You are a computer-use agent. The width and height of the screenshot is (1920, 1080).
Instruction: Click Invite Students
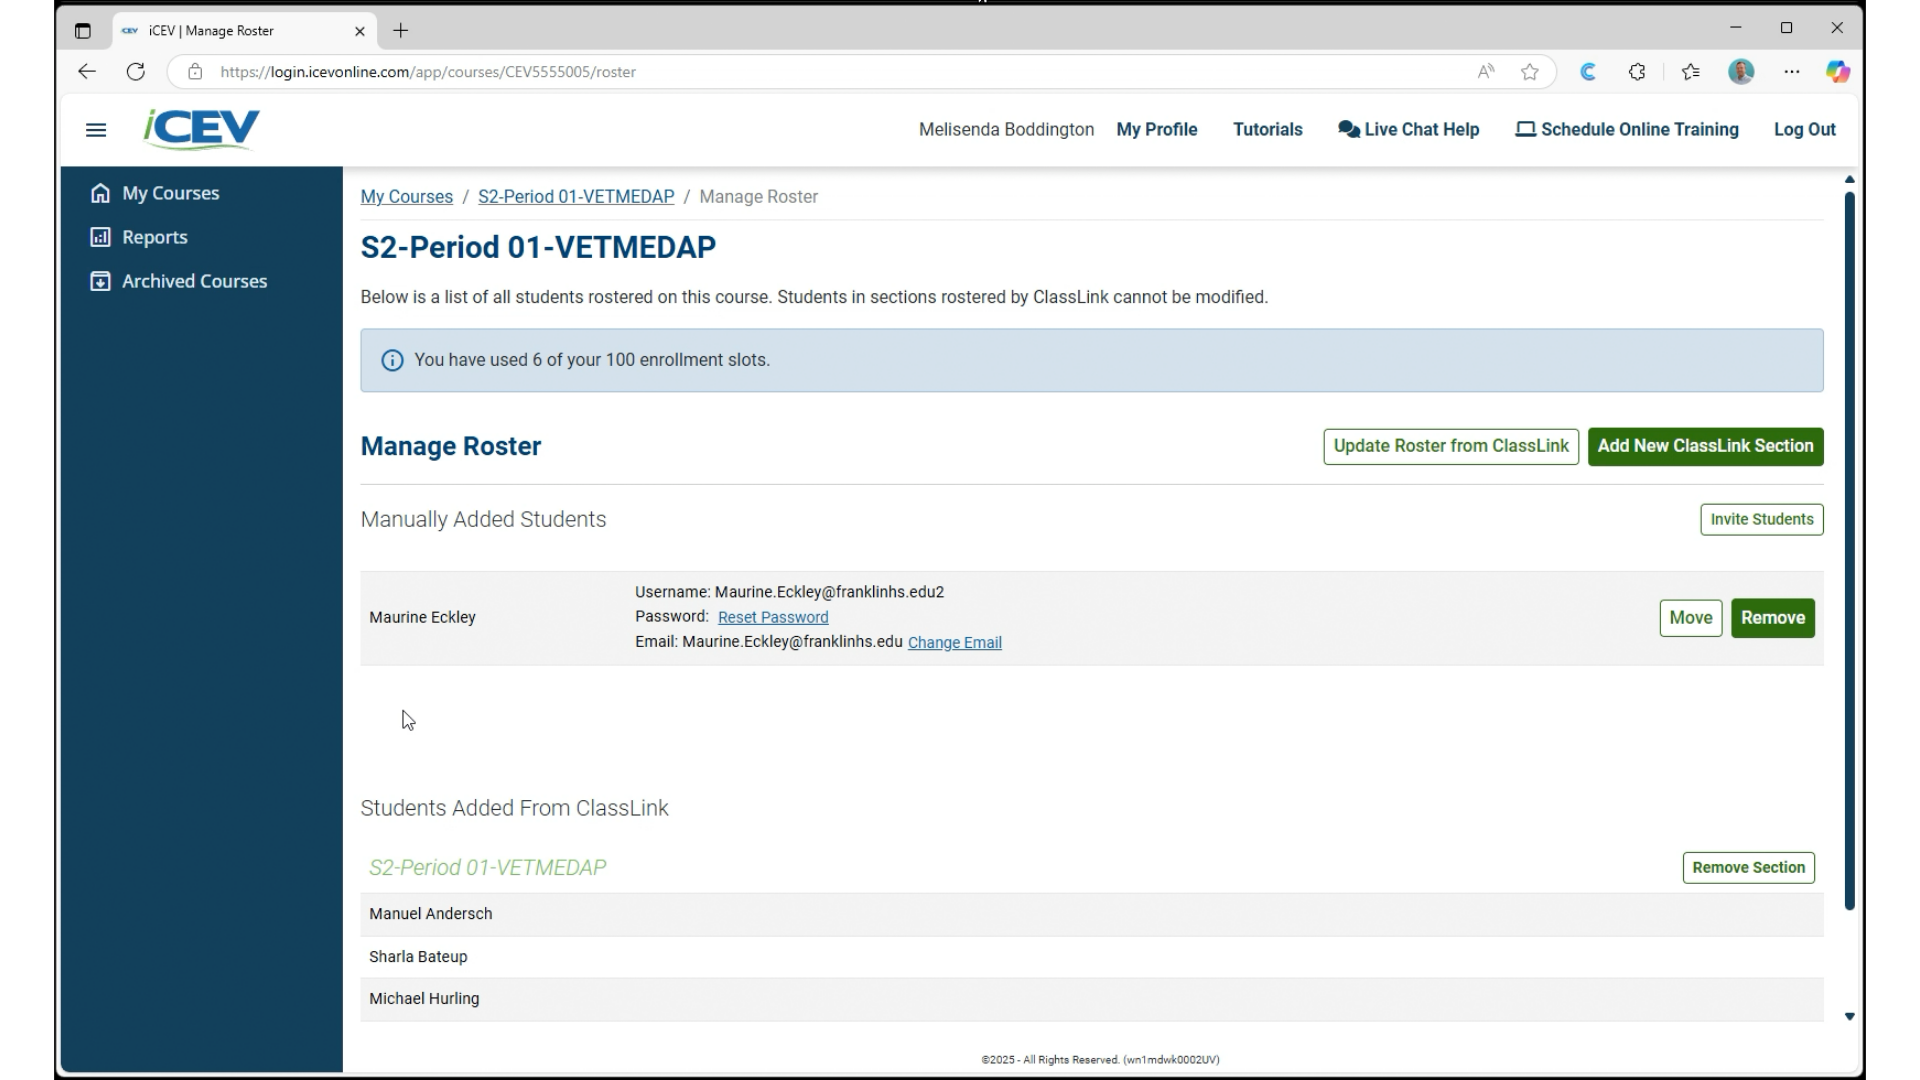click(1761, 519)
